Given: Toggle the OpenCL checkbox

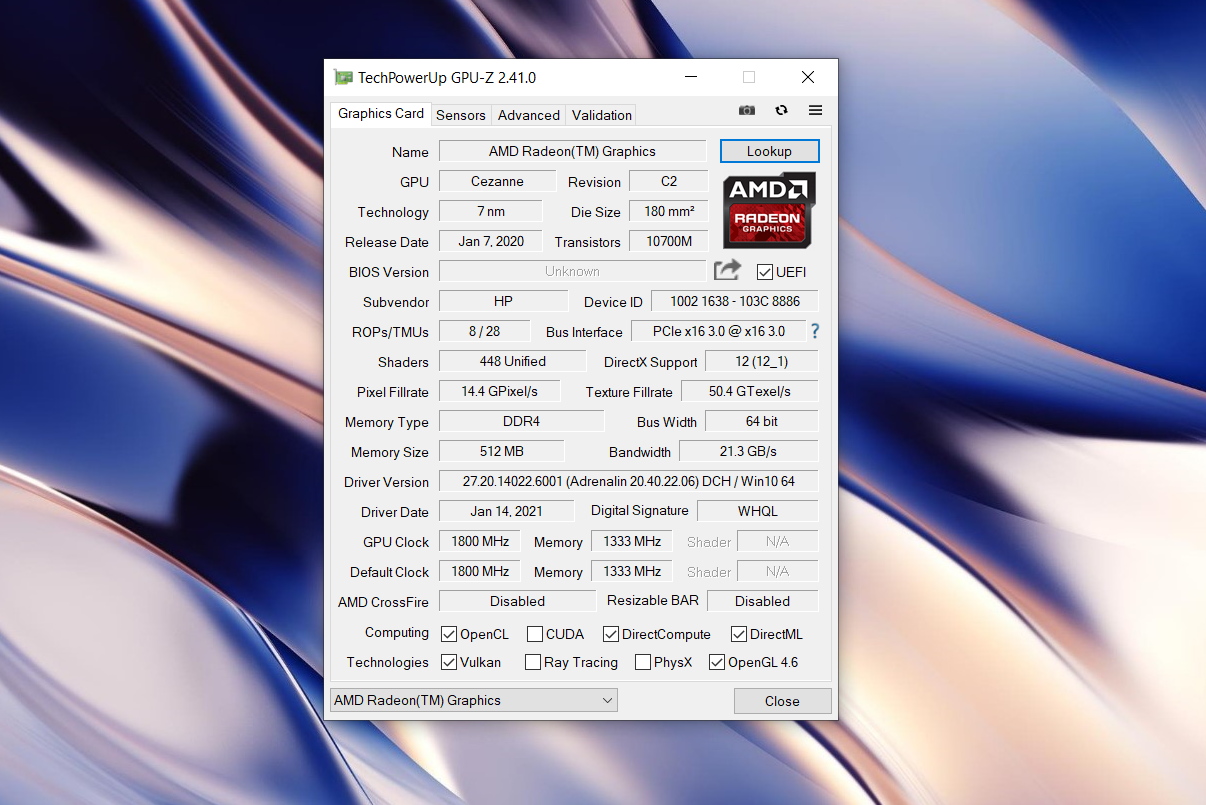Looking at the screenshot, I should [449, 634].
